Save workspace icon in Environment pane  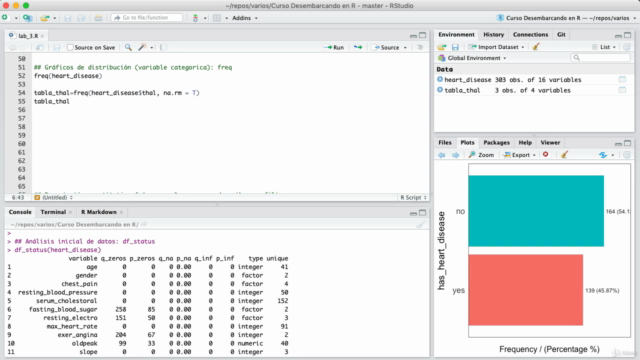[455, 47]
